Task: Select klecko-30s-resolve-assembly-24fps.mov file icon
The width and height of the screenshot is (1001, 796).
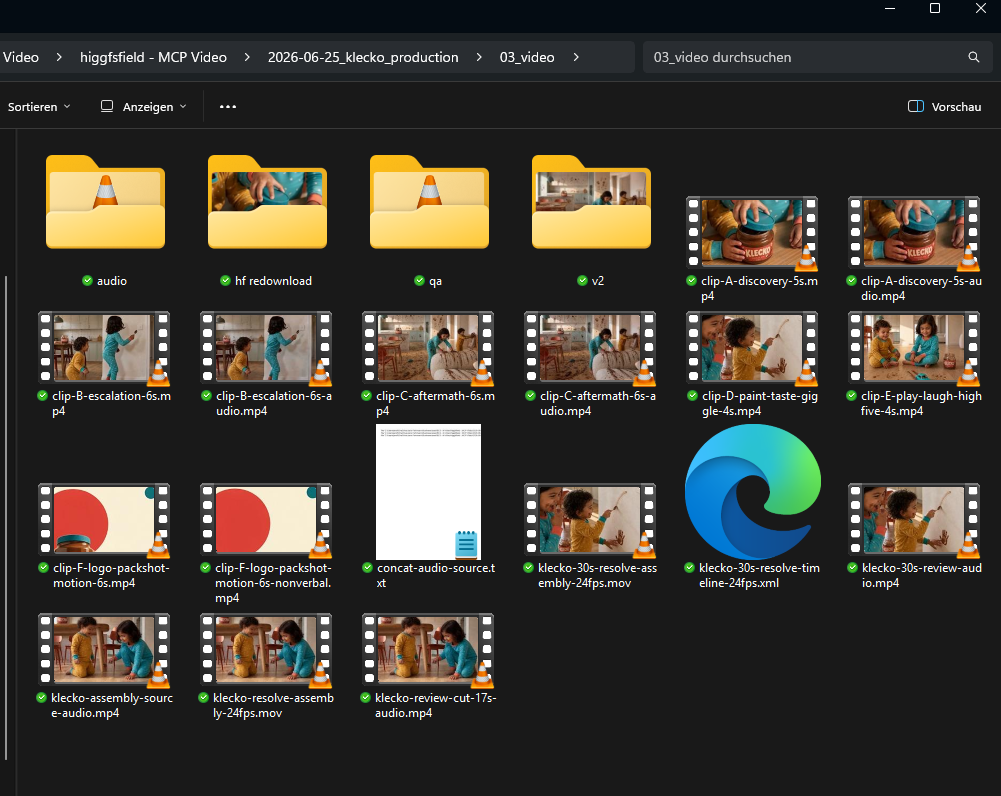Action: pyautogui.click(x=591, y=520)
